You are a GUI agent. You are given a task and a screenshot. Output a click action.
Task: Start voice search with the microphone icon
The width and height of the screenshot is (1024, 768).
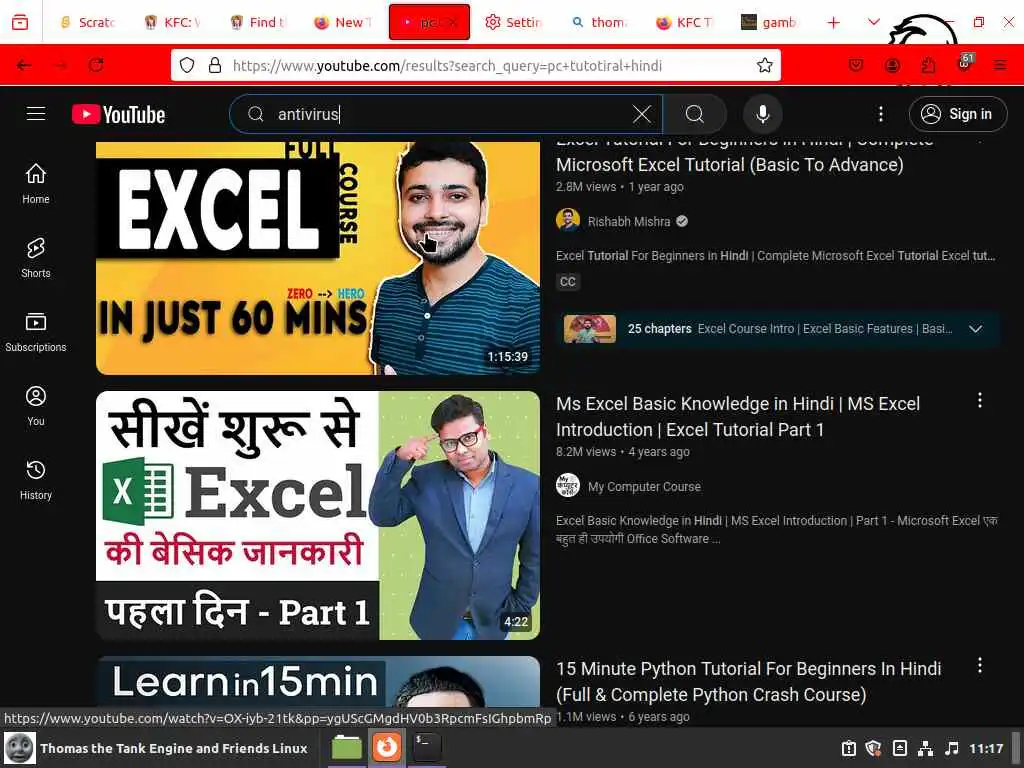pyautogui.click(x=762, y=114)
